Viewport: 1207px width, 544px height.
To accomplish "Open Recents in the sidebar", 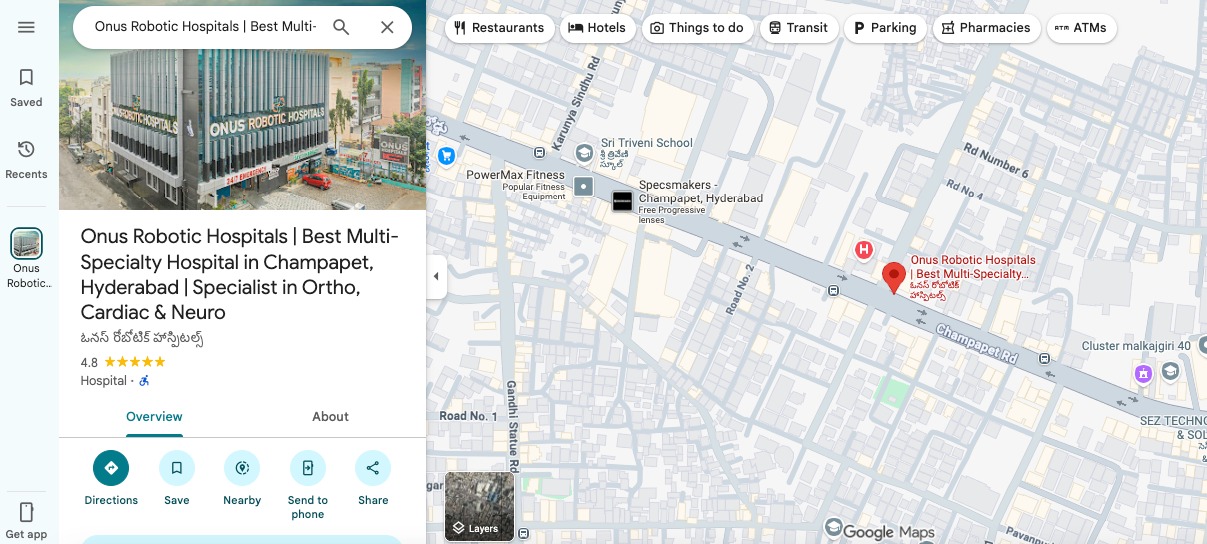I will pyautogui.click(x=26, y=159).
